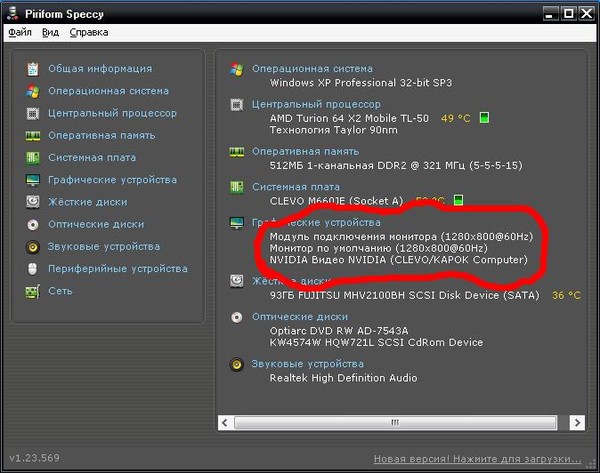Open the Системная плата summary heading
The image size is (600, 473).
pyautogui.click(x=296, y=187)
